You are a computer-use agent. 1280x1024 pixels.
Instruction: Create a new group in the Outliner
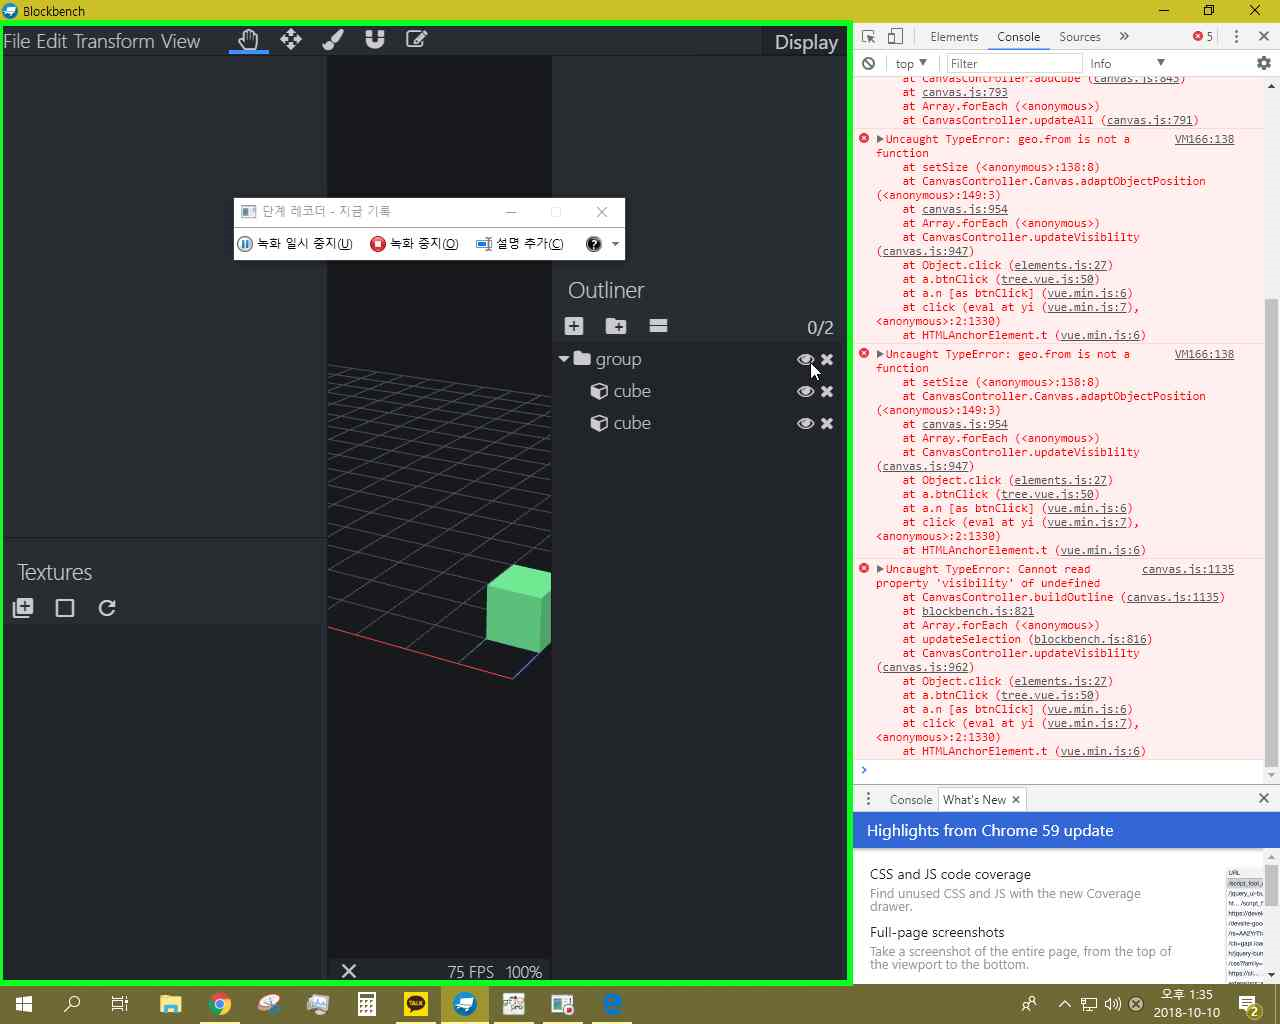[x=616, y=326]
